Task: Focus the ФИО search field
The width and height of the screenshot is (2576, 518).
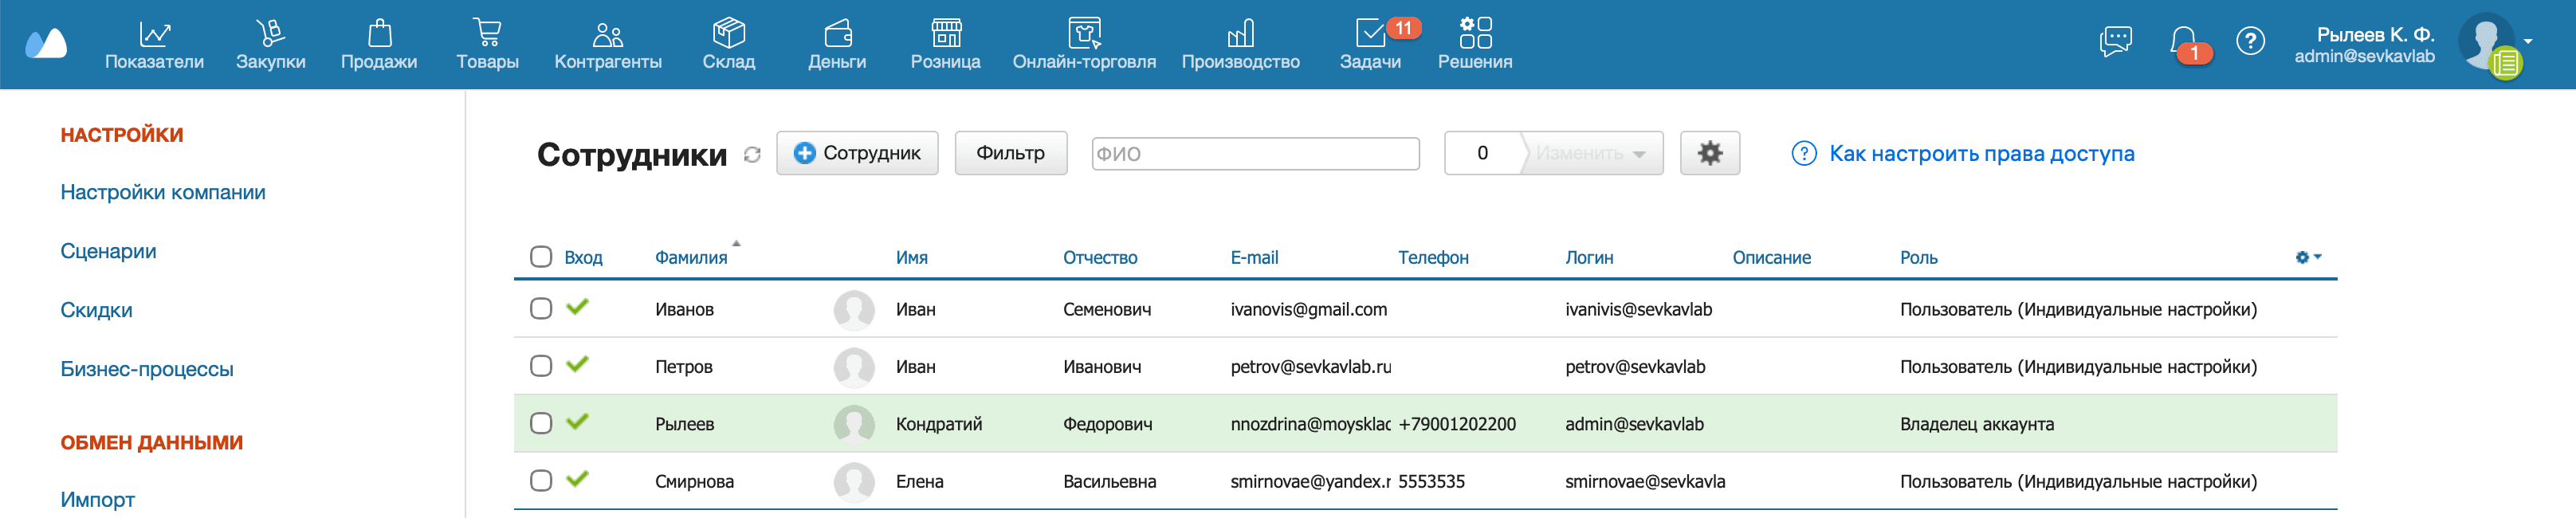Action: (1255, 153)
